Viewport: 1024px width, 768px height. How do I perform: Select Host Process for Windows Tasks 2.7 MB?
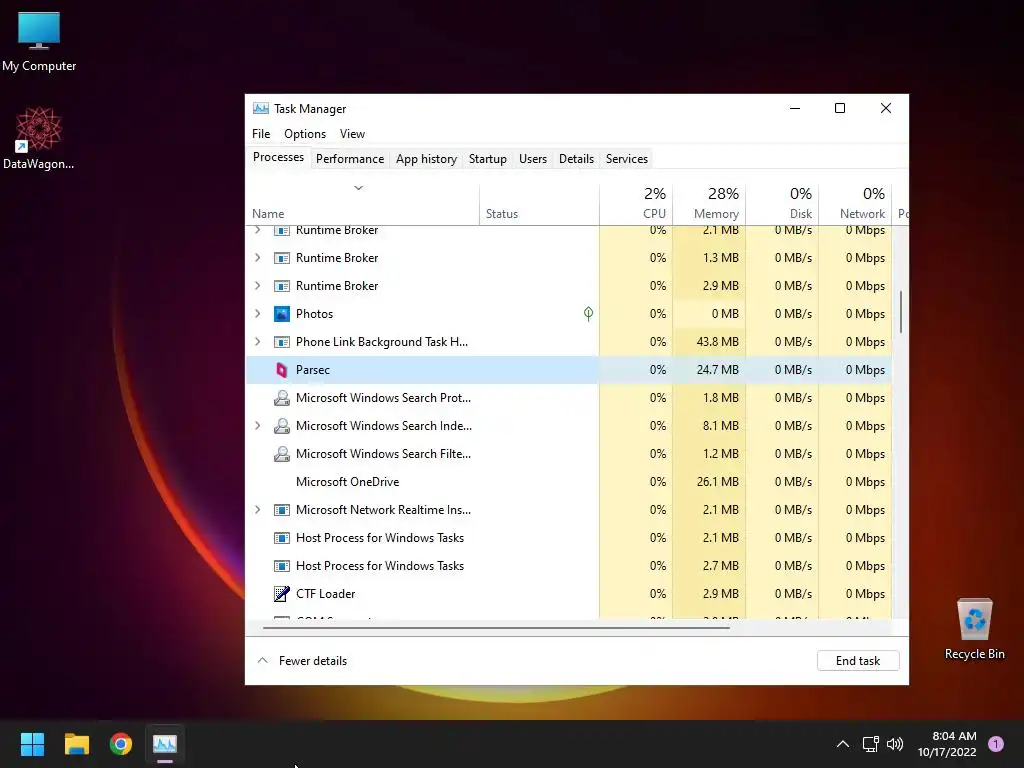tap(568, 566)
